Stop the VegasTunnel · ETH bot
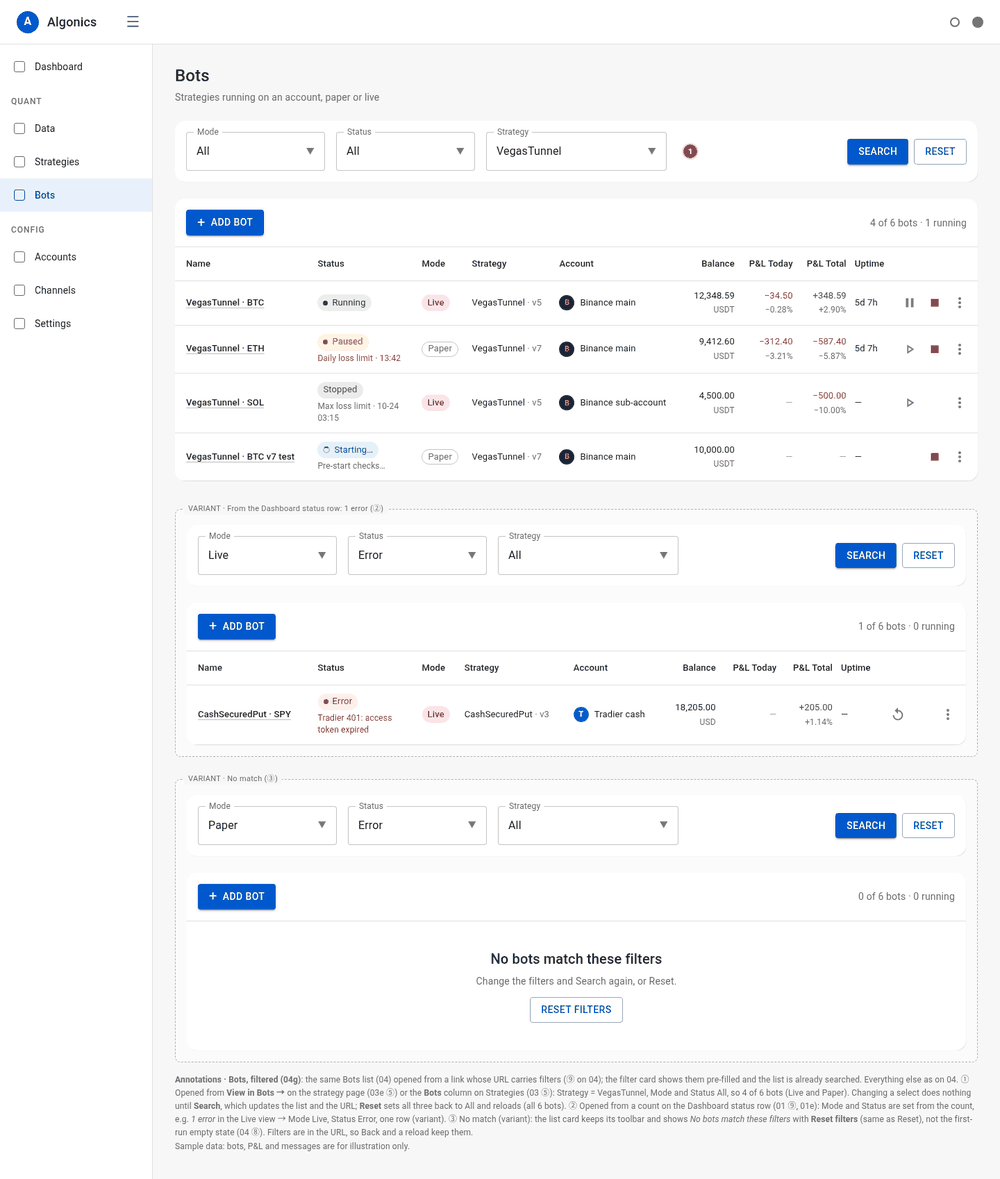Image resolution: width=1000 pixels, height=1179 pixels. point(935,349)
